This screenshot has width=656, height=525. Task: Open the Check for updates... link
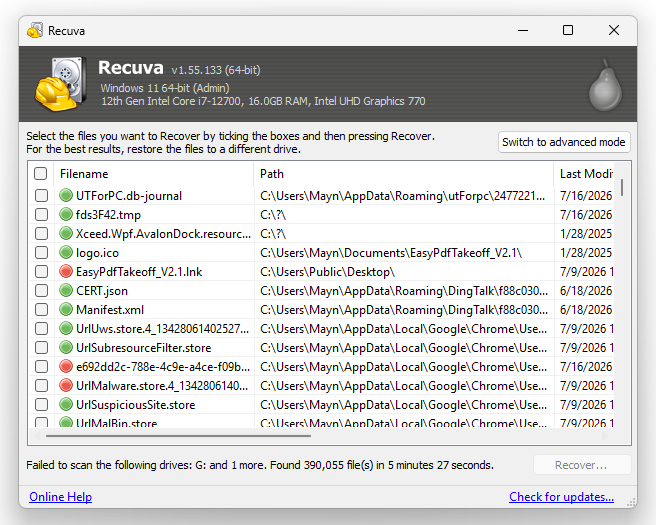coord(561,497)
